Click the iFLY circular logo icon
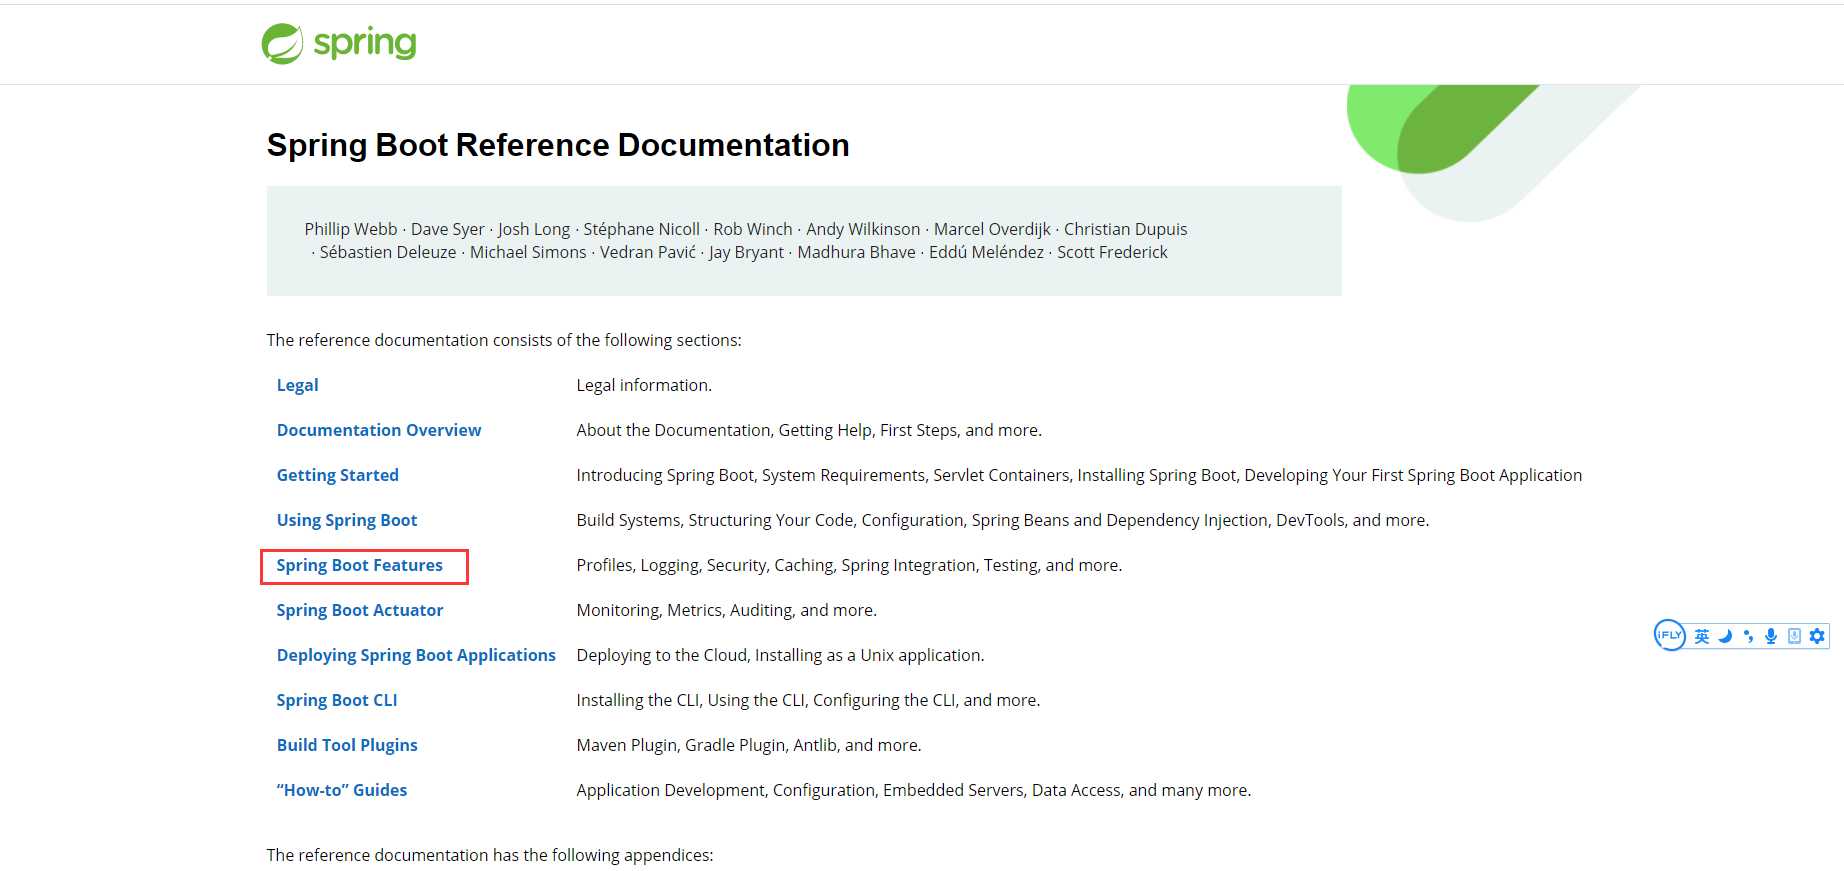The image size is (1844, 871). pyautogui.click(x=1670, y=635)
